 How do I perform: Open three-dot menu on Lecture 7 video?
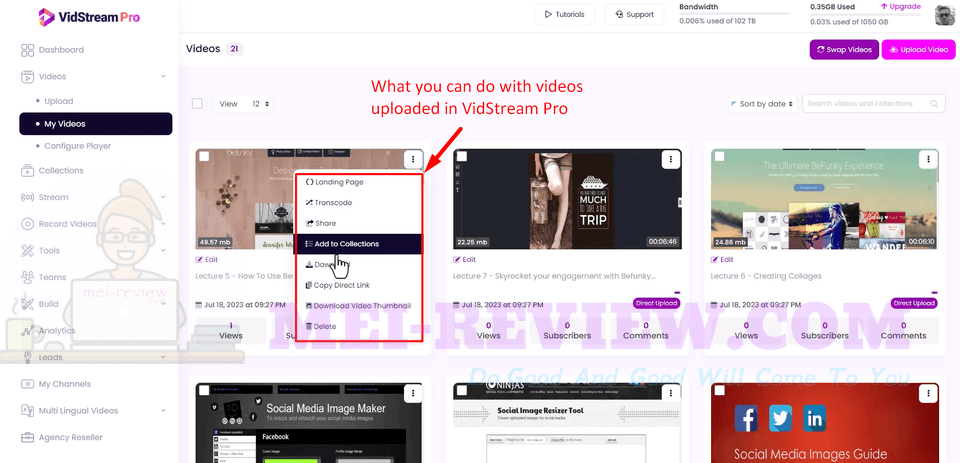(672, 159)
